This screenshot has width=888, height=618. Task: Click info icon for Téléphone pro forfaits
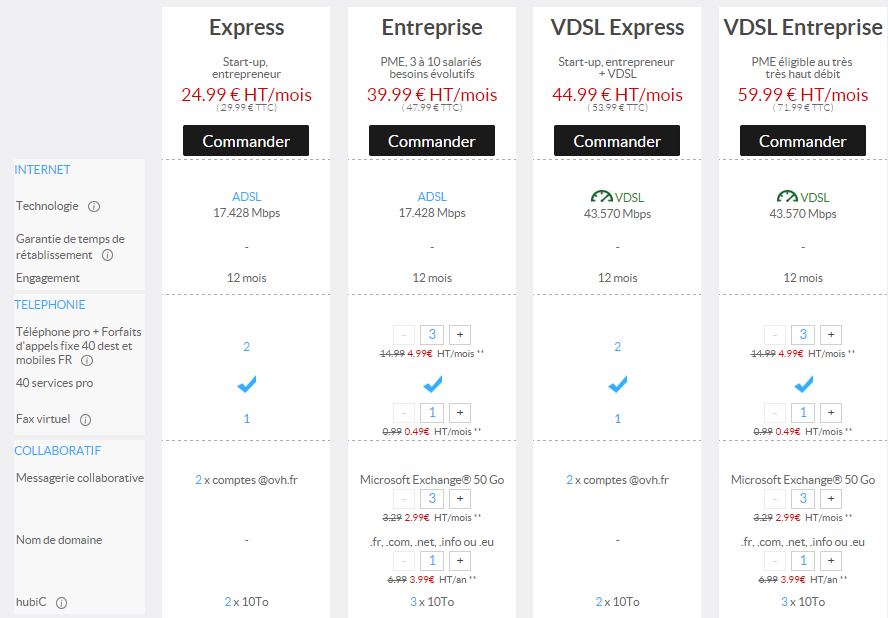[x=87, y=361]
